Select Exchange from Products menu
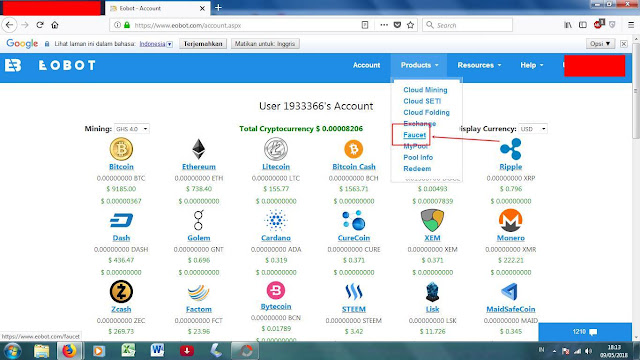Screen dimensions: 640x360 pos(420,123)
